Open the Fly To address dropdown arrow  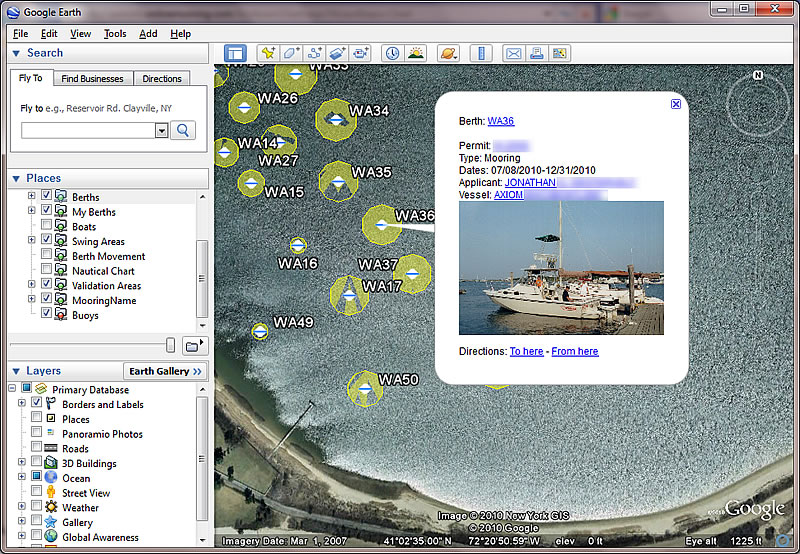click(161, 130)
